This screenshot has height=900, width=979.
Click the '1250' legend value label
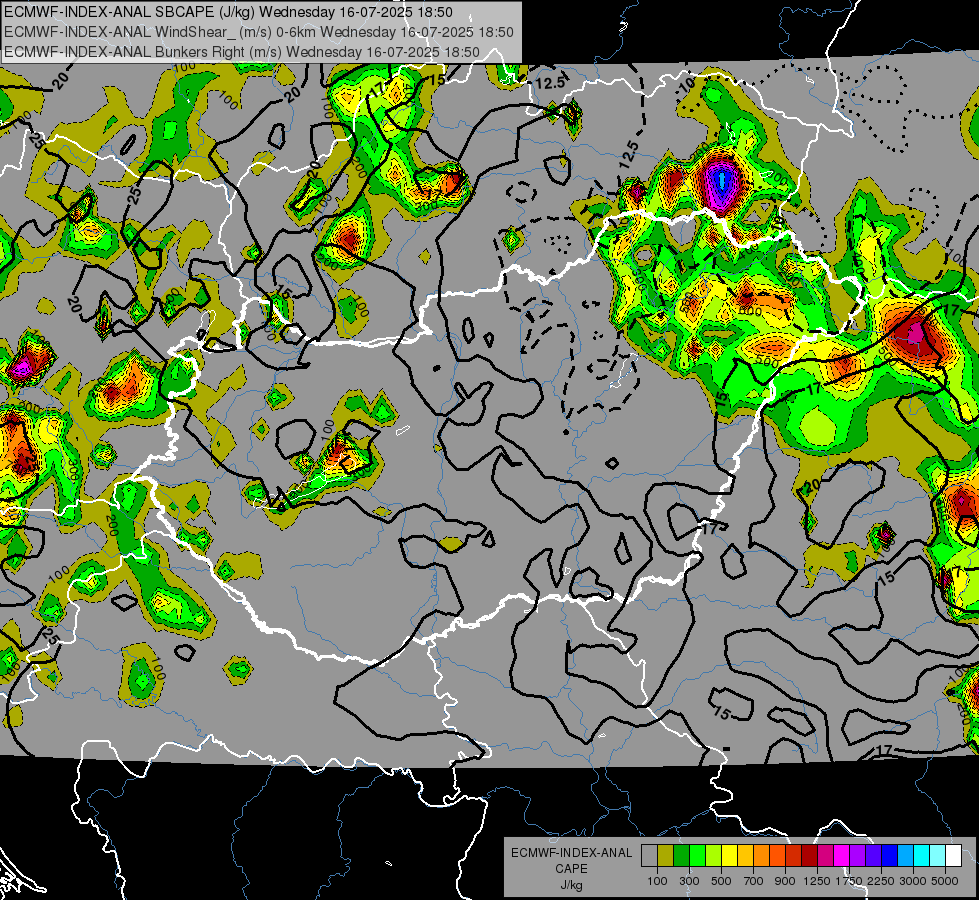click(817, 881)
